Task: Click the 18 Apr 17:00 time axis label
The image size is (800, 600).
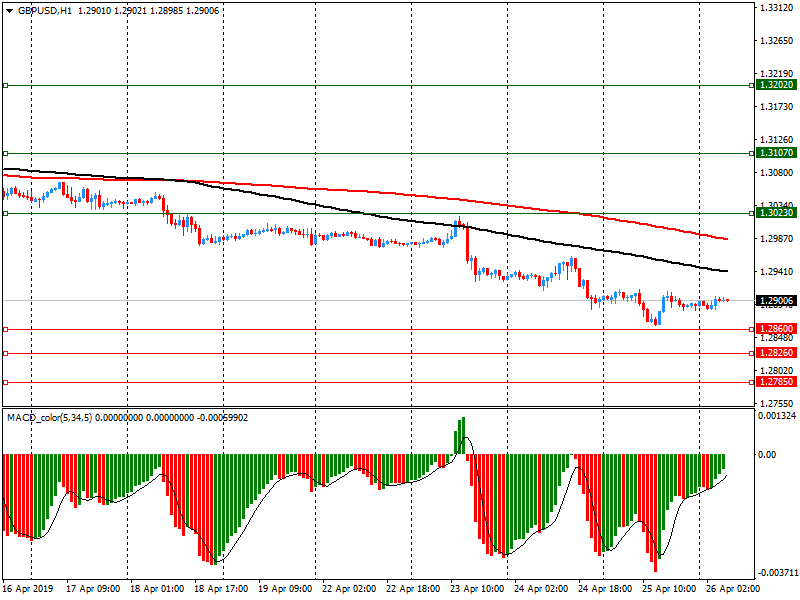Action: 220,590
